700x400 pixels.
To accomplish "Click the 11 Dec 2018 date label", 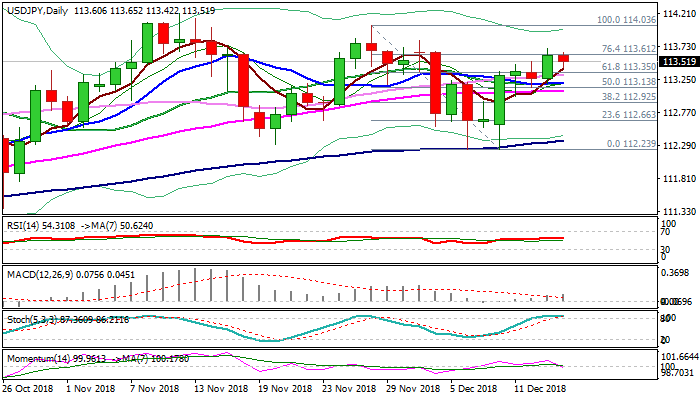I will coord(540,389).
